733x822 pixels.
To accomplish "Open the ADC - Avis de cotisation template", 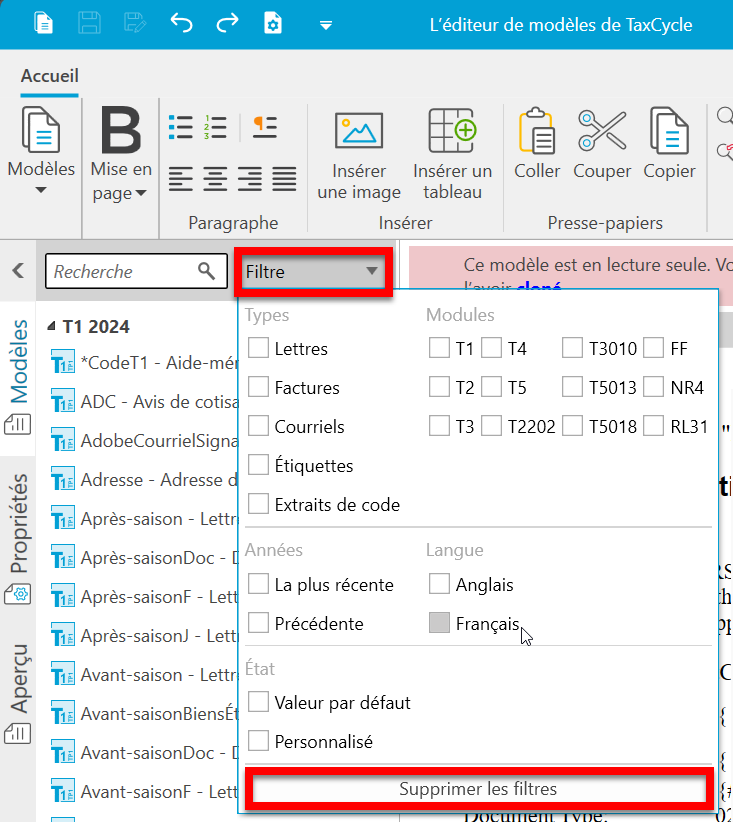I will 145,402.
